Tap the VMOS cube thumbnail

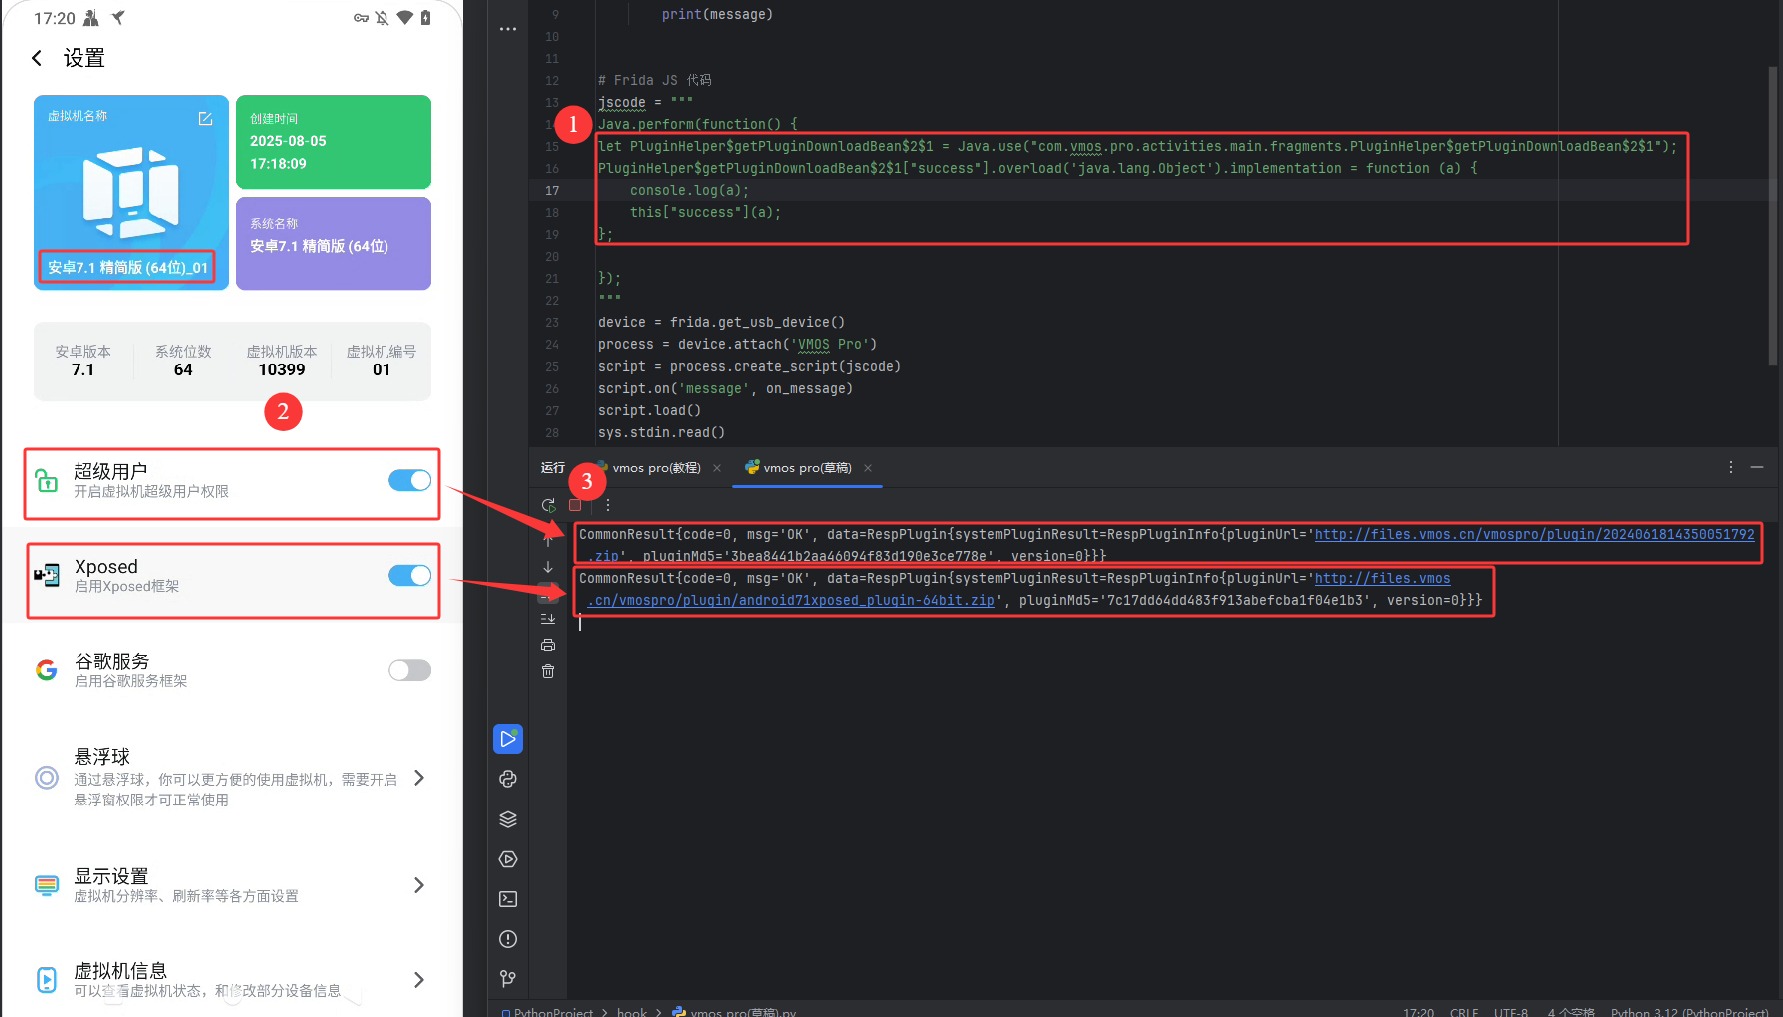click(131, 191)
